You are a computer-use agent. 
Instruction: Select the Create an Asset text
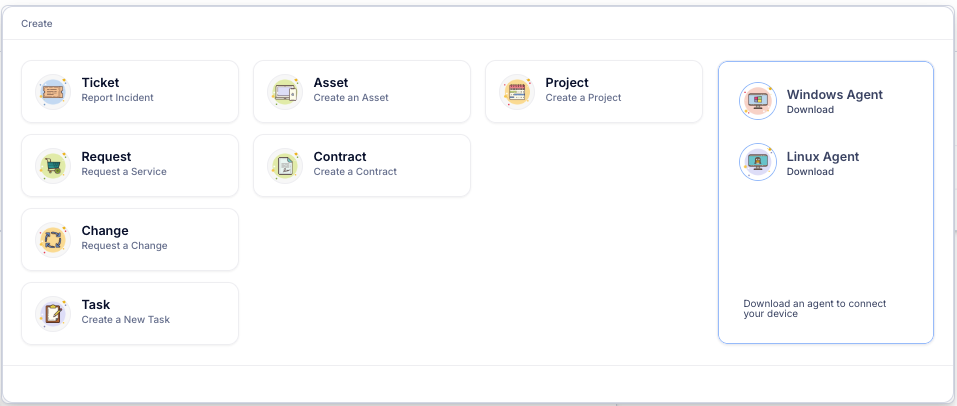pyautogui.click(x=351, y=98)
